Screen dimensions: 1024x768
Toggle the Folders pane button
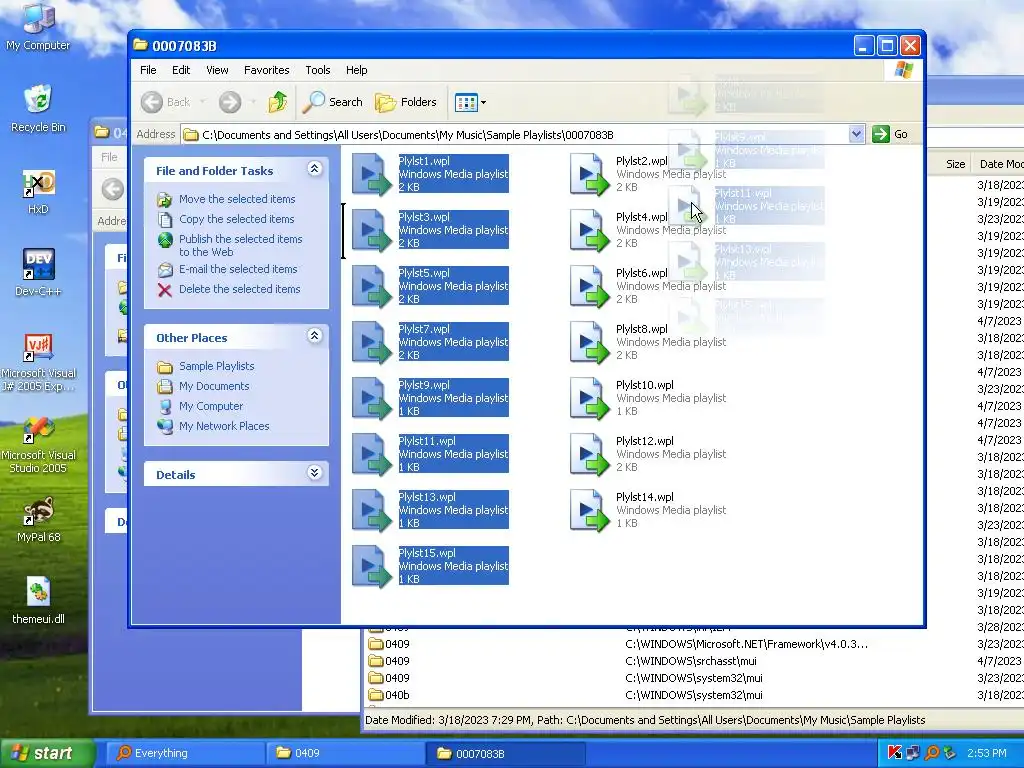click(x=406, y=102)
